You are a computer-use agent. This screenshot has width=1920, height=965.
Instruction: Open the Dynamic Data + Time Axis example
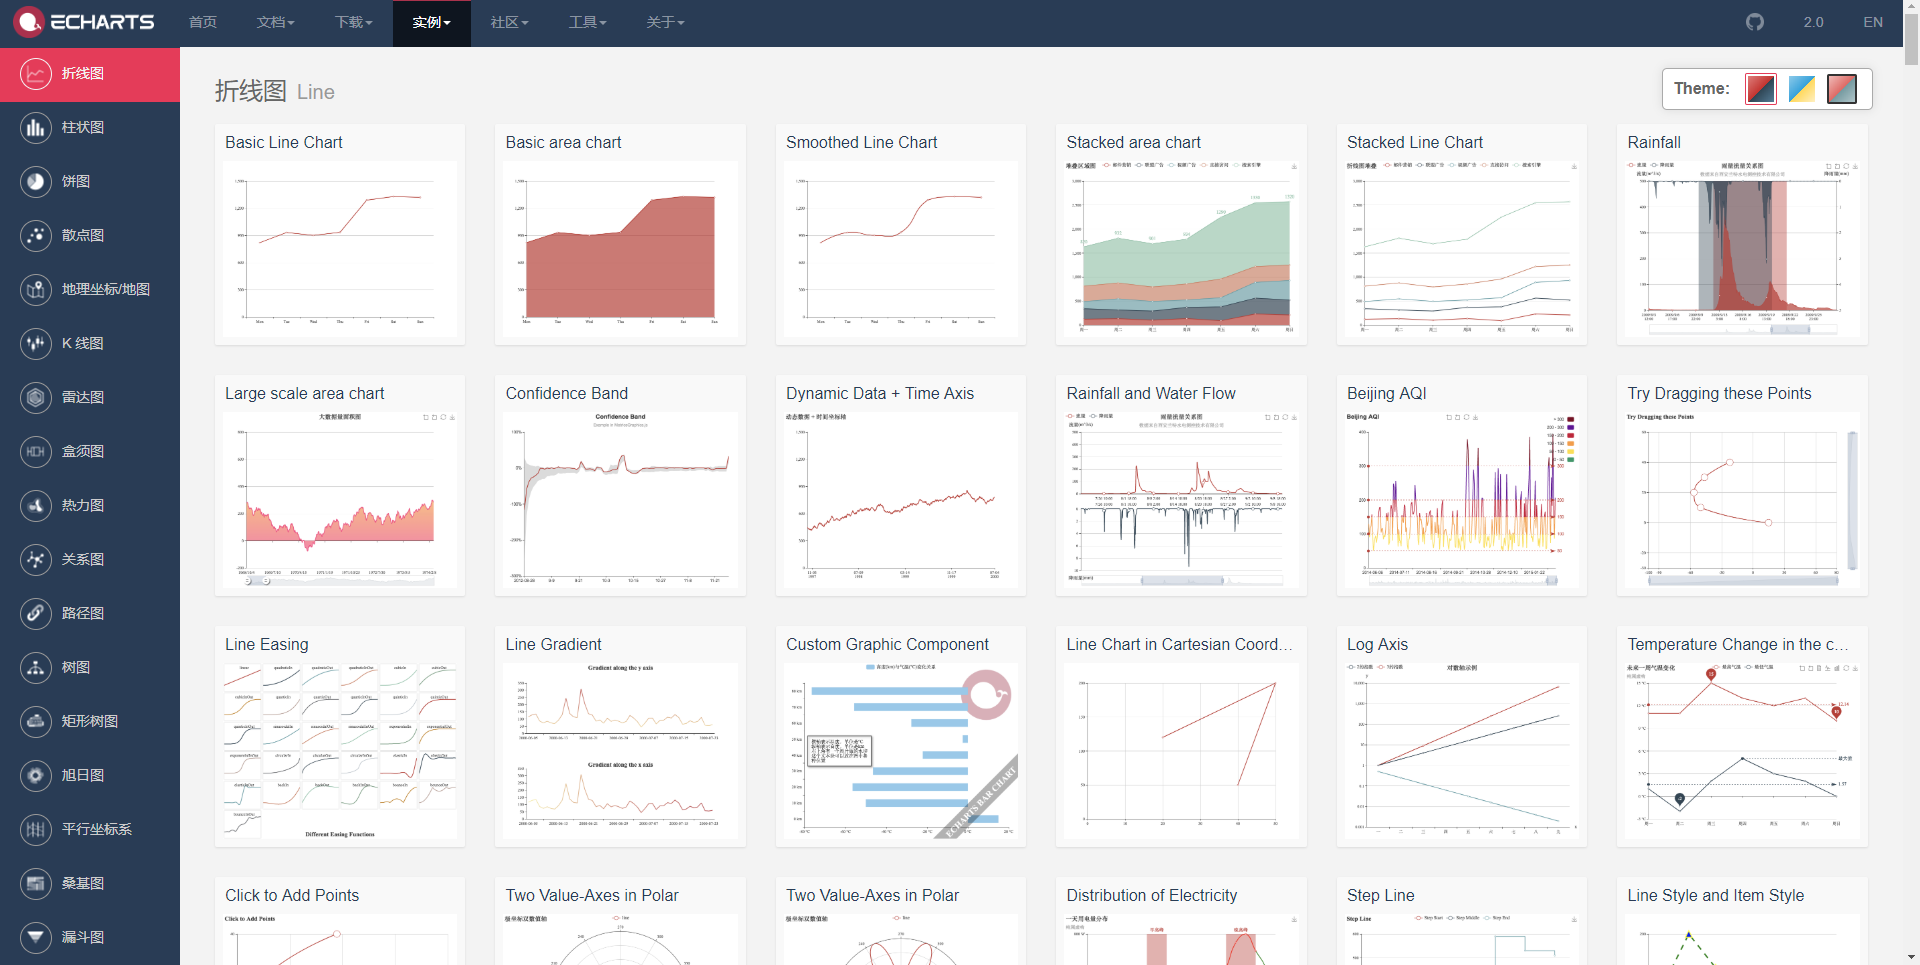pos(901,486)
